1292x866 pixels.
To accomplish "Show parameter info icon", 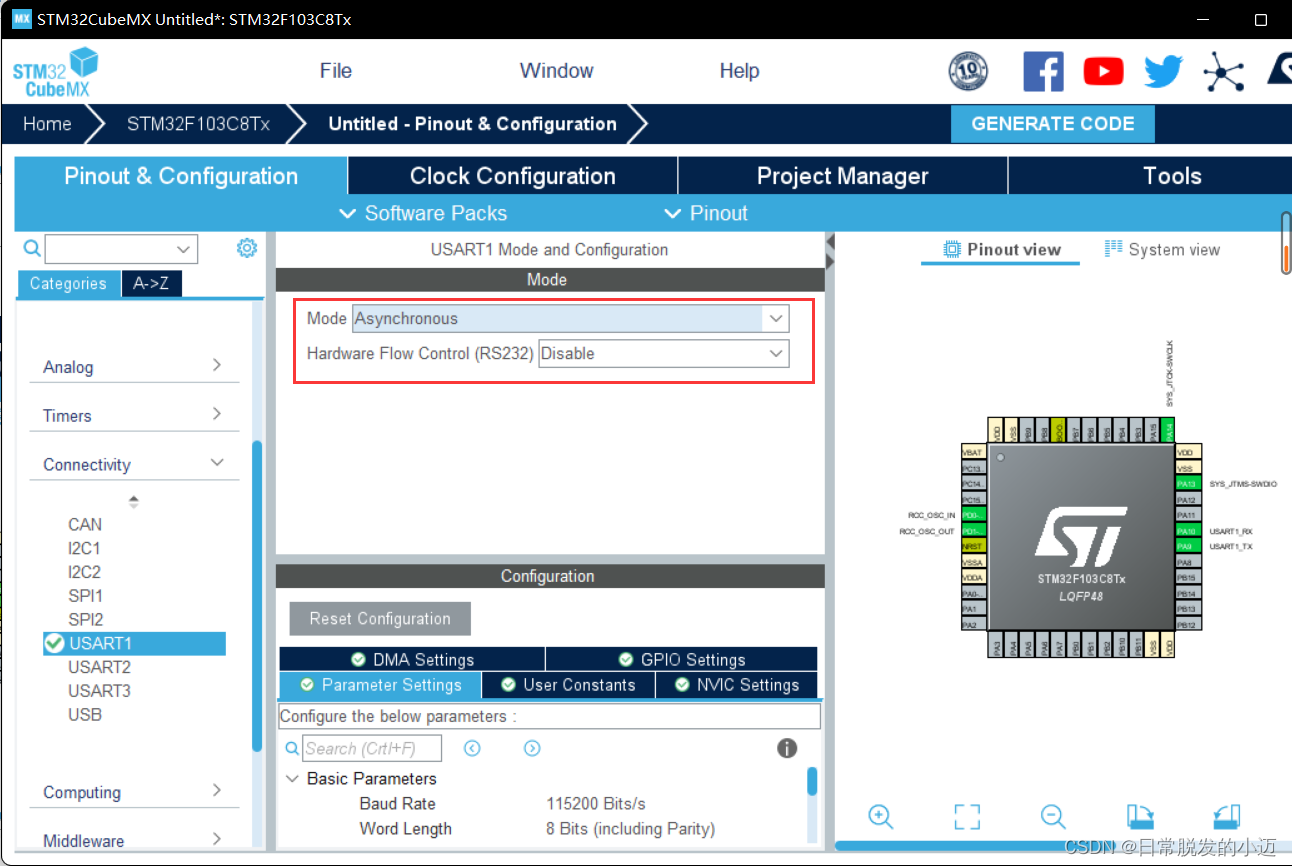I will tap(787, 748).
